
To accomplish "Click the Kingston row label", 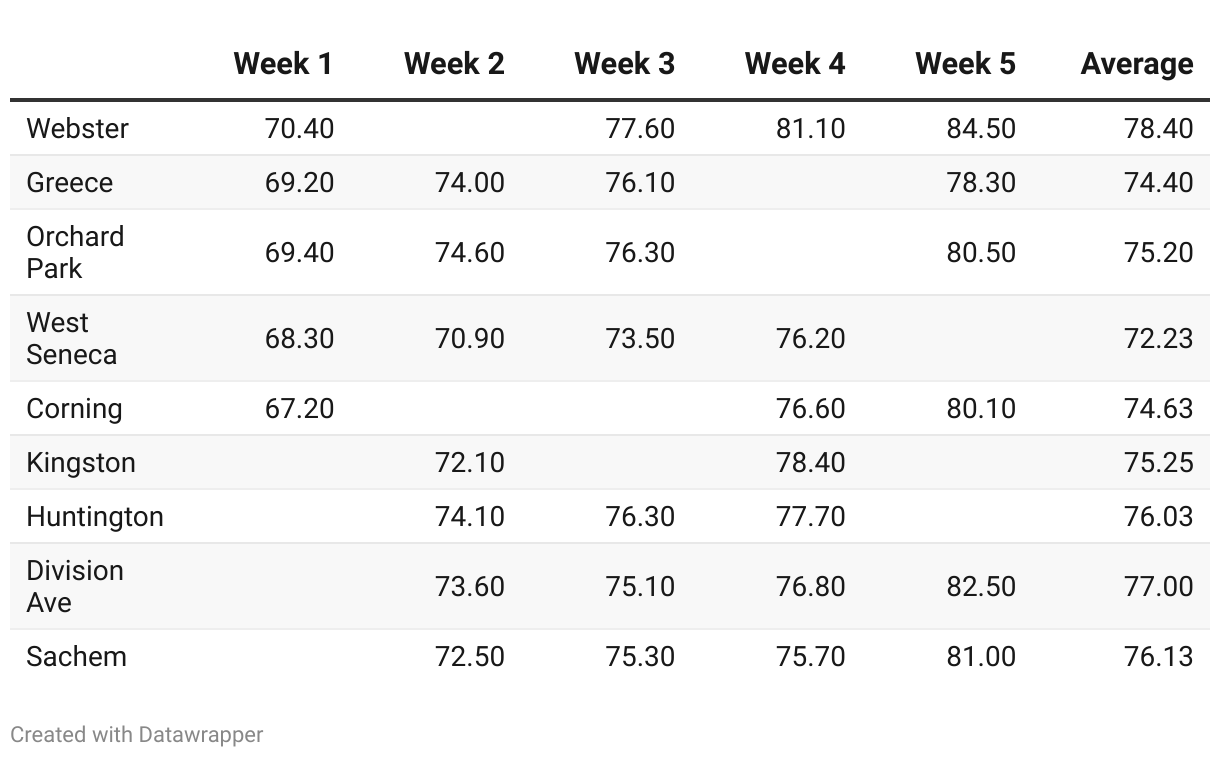I will pyautogui.click(x=81, y=462).
